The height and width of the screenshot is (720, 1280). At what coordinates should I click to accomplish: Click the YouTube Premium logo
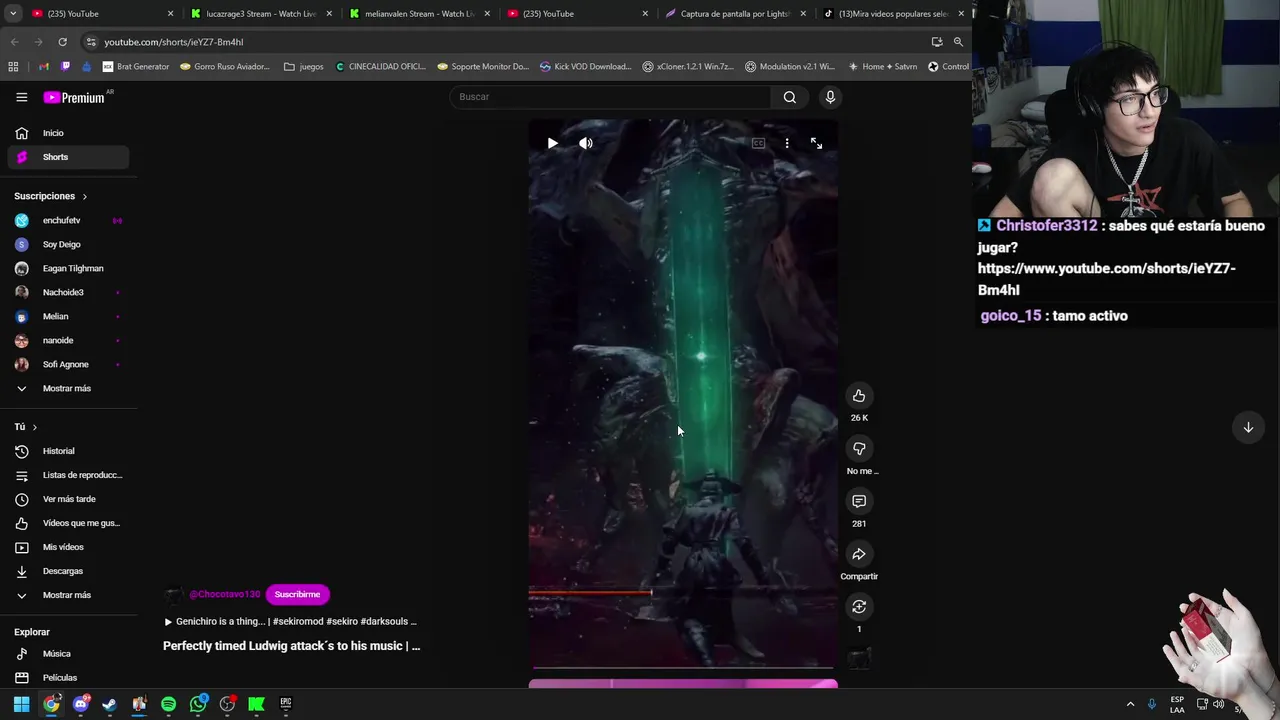tap(74, 97)
